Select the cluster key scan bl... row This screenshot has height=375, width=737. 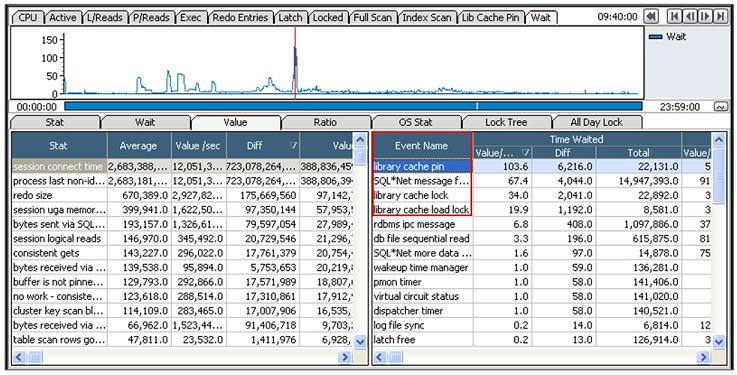182,311
